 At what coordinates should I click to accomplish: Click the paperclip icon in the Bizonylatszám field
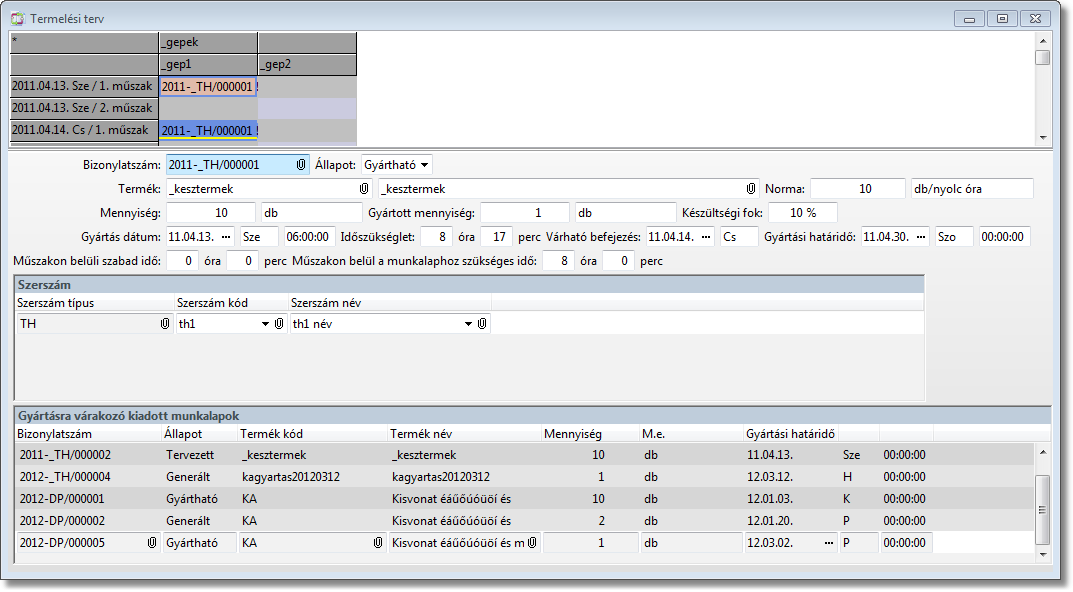coord(301,165)
